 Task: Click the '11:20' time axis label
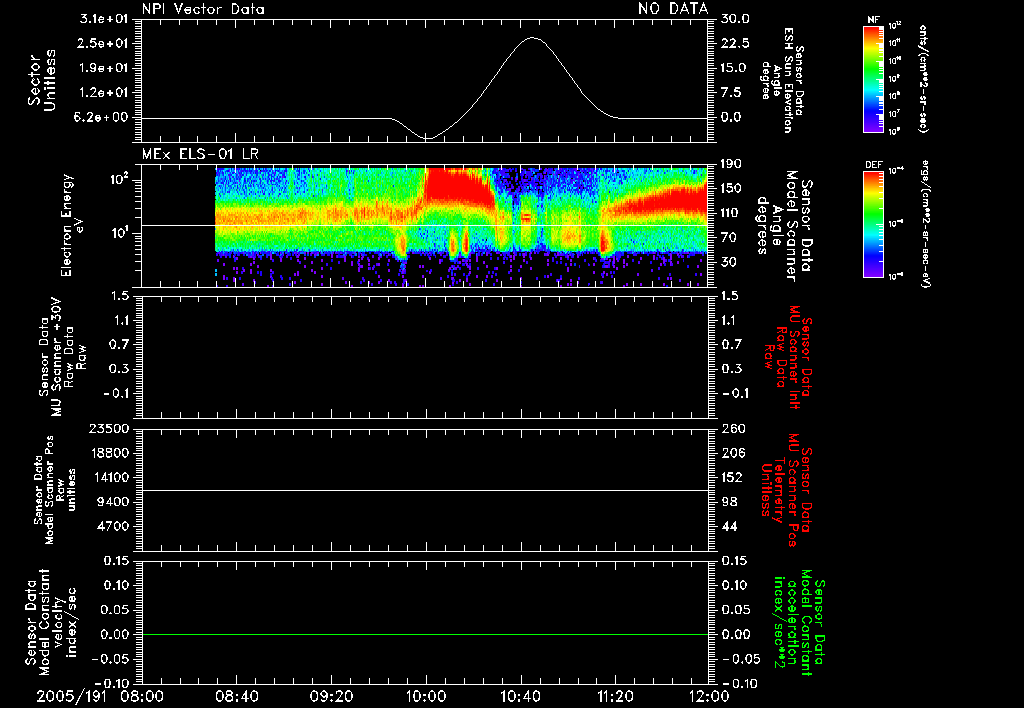coord(615,696)
